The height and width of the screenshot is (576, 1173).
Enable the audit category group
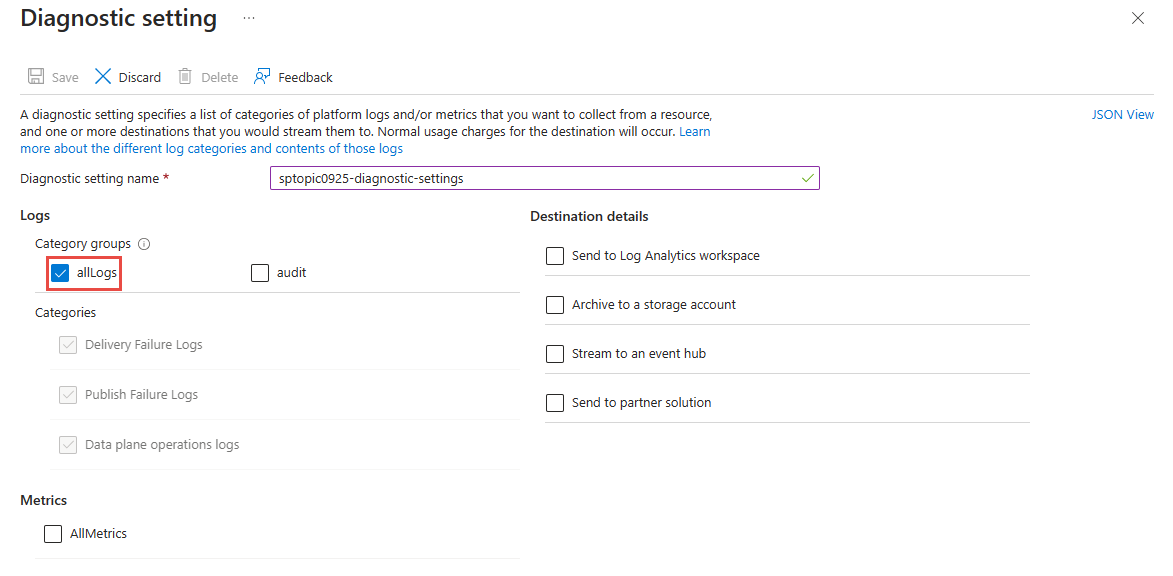click(x=260, y=272)
